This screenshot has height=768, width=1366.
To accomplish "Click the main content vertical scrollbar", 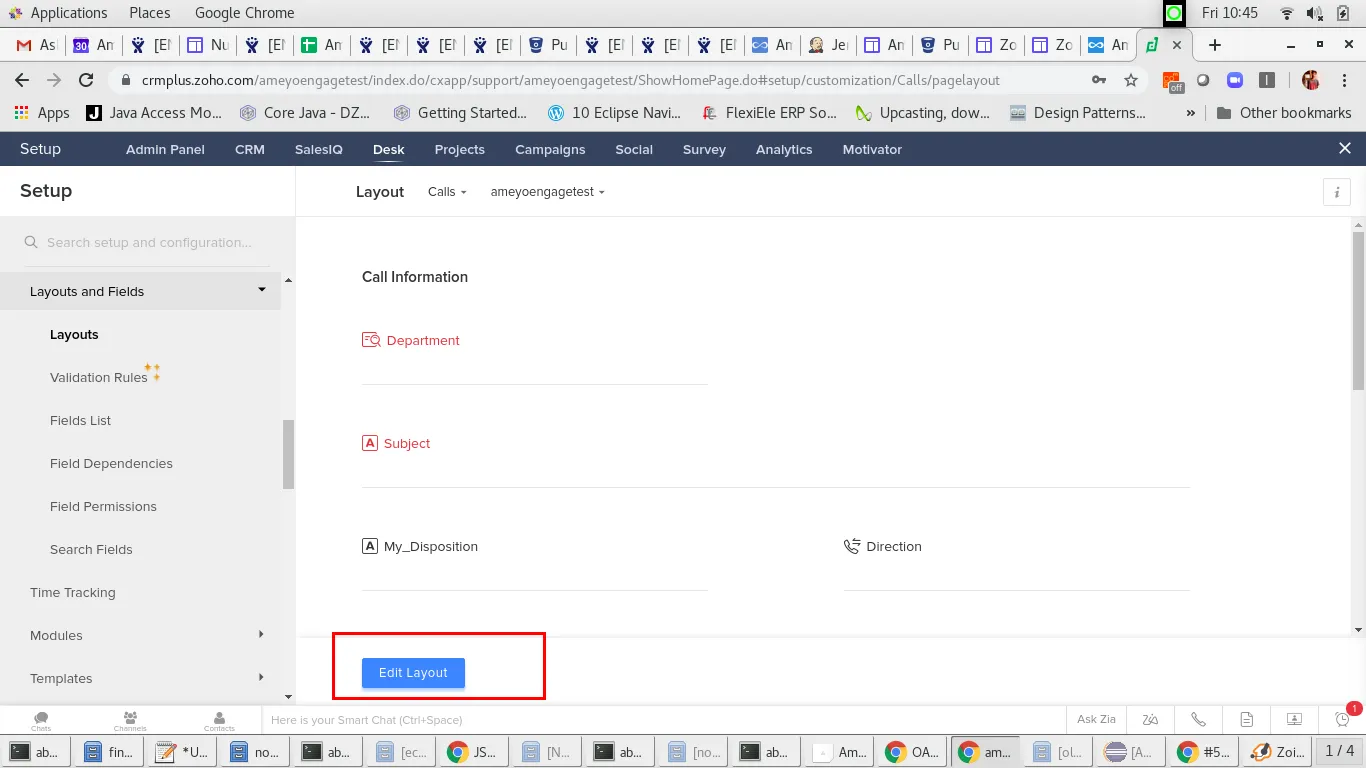I will pos(1358,310).
